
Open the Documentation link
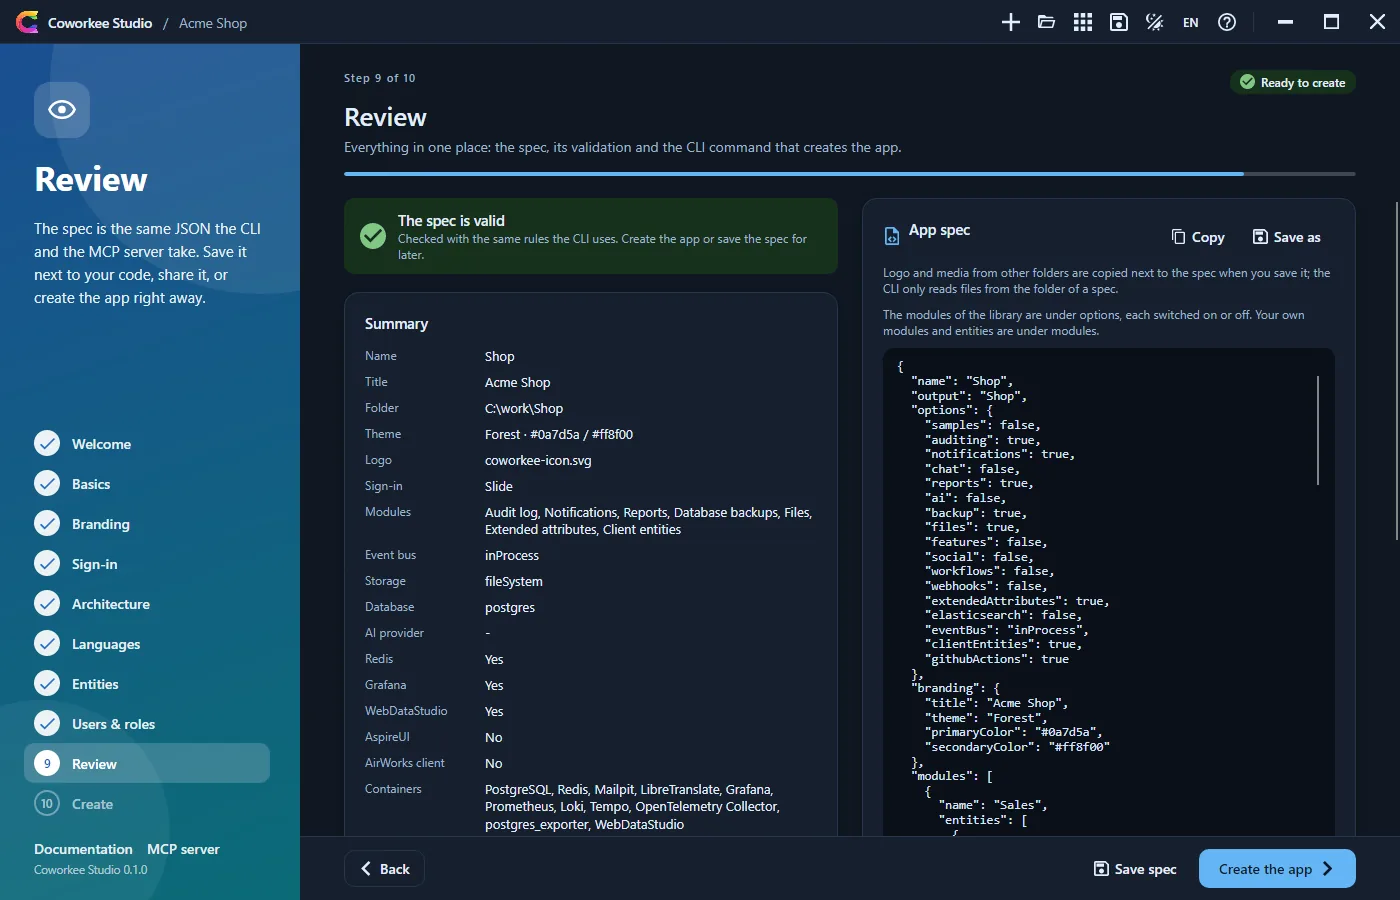[x=83, y=849]
